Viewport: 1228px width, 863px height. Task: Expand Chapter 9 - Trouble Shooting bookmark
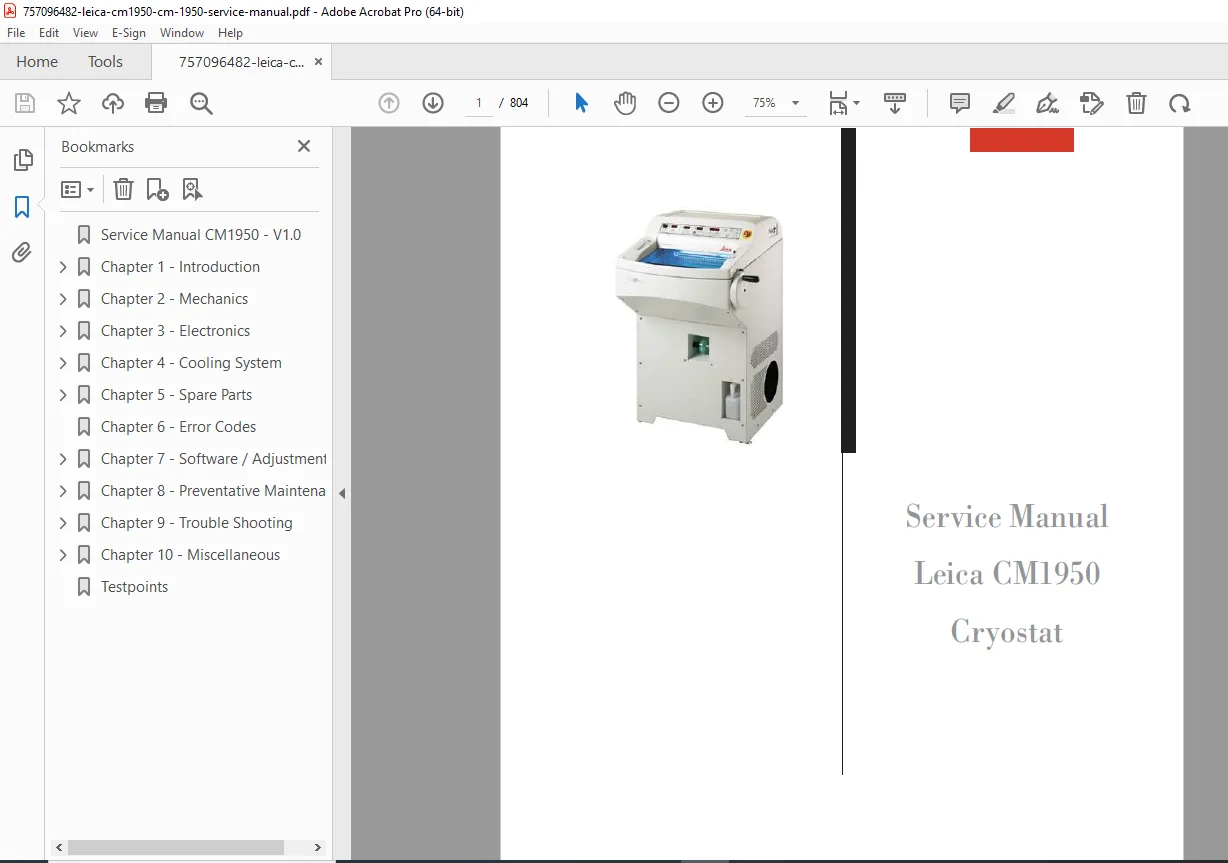coord(63,523)
